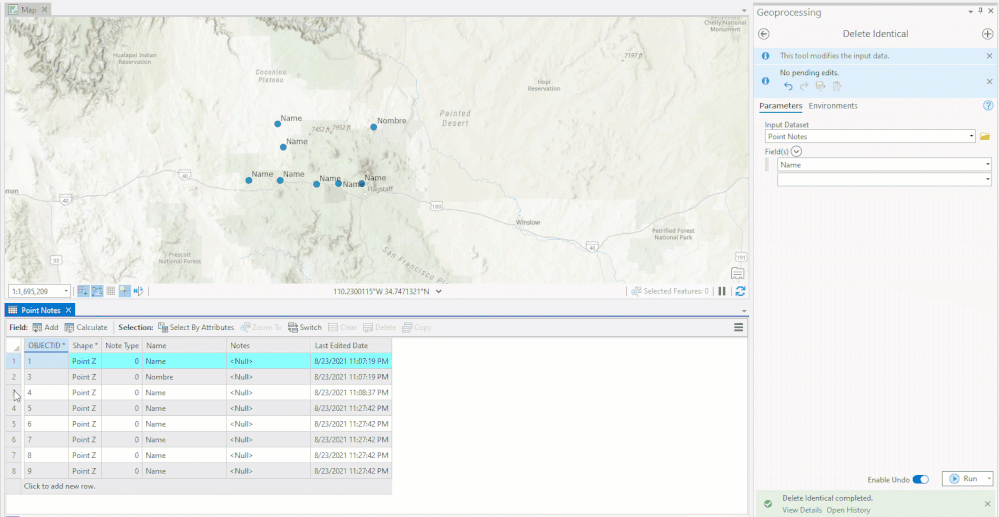Open Select By Attributes in the table toolbar

196,327
